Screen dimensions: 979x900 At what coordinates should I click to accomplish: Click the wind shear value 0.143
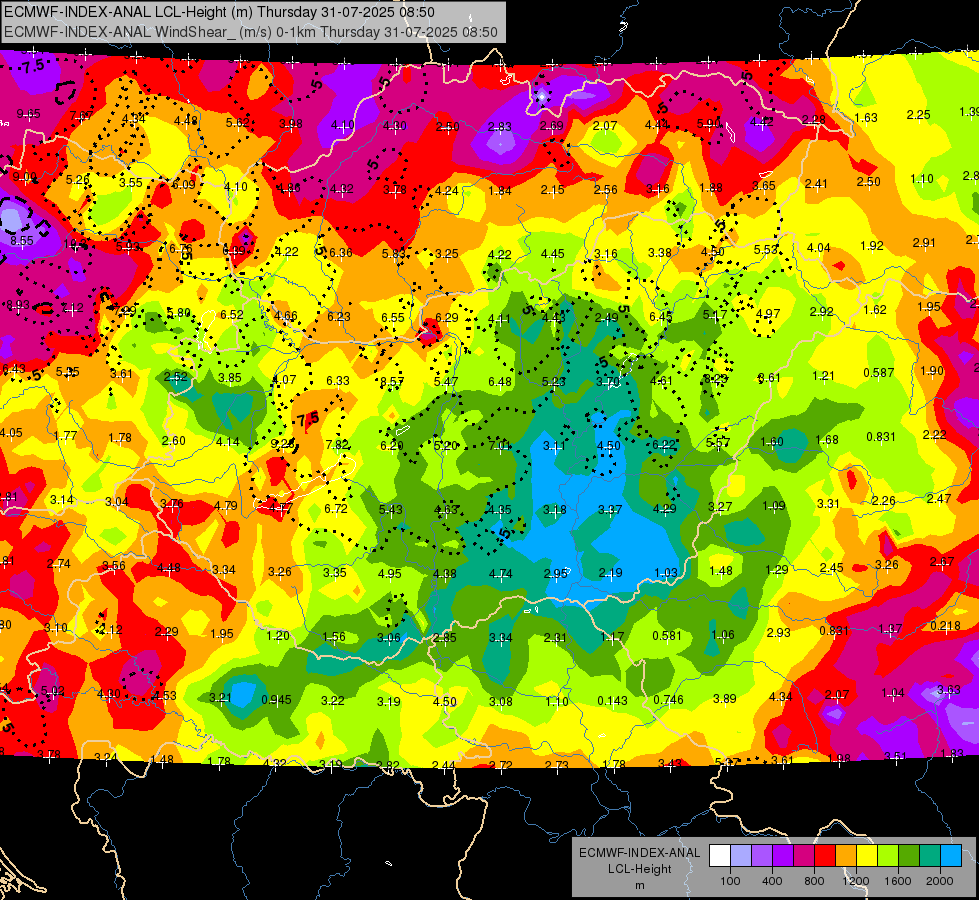point(612,701)
